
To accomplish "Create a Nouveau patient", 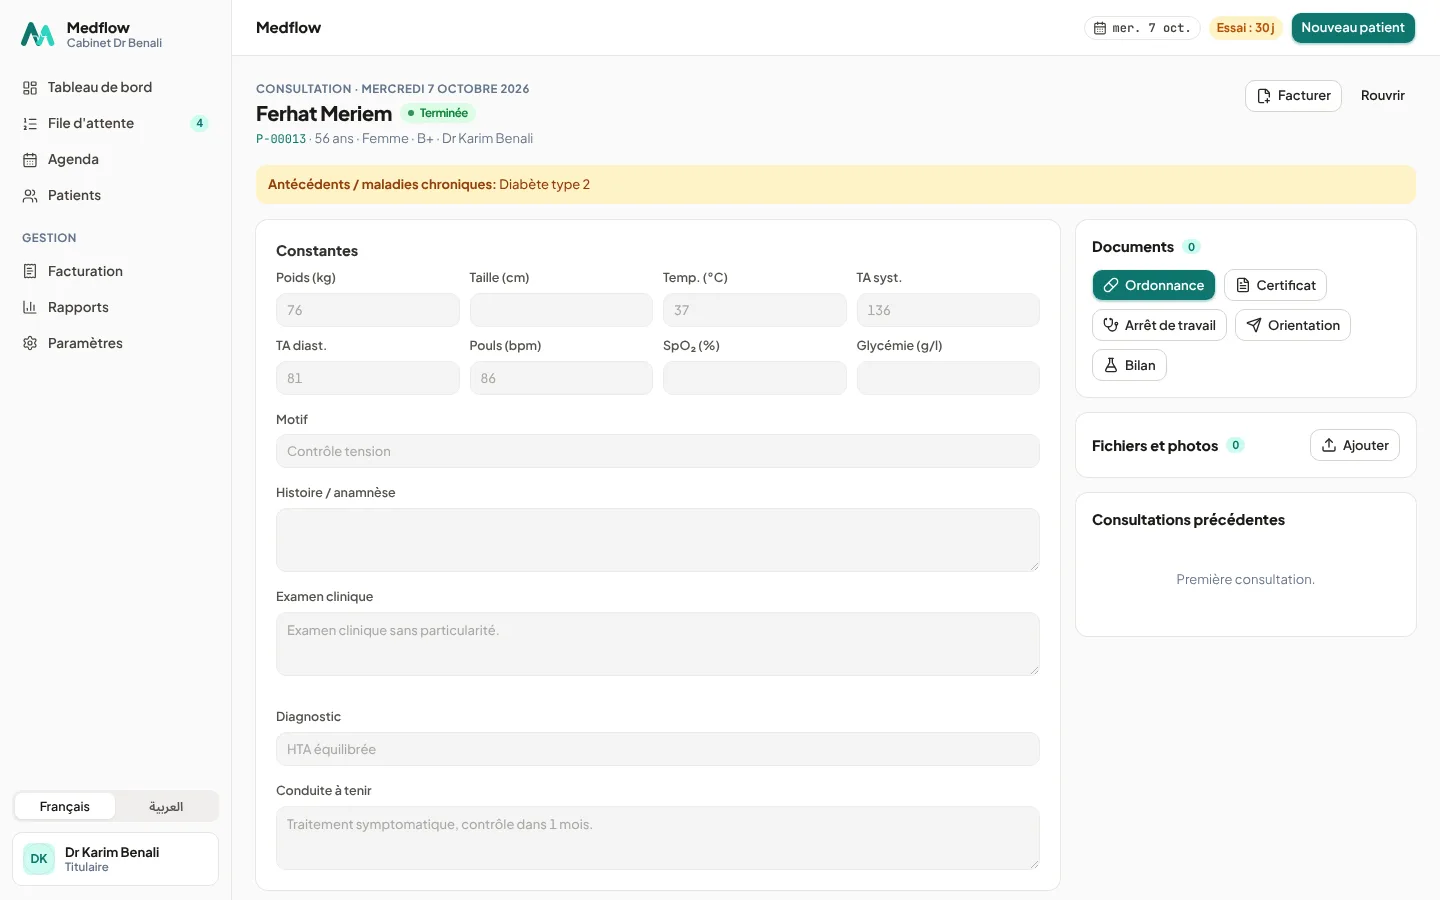I will 1353,28.
